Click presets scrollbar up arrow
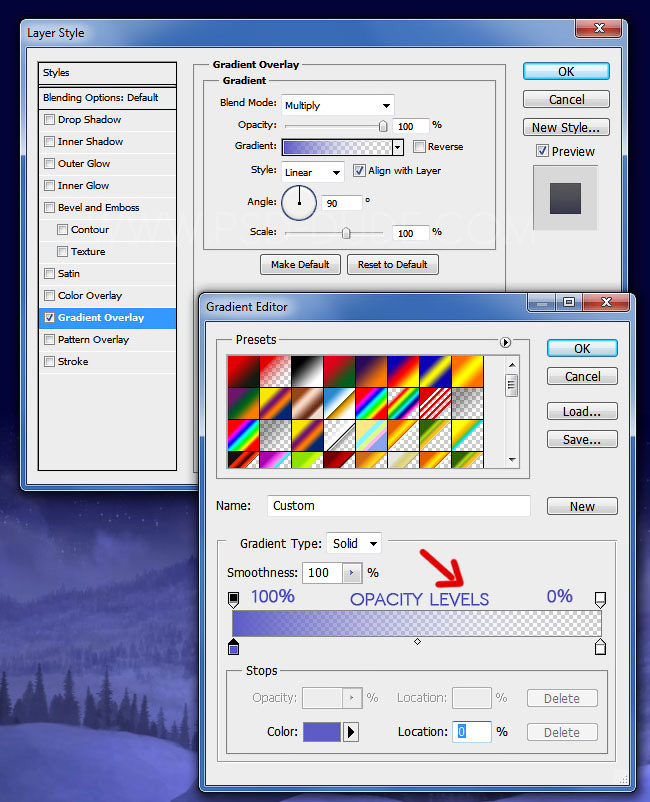 click(x=512, y=365)
